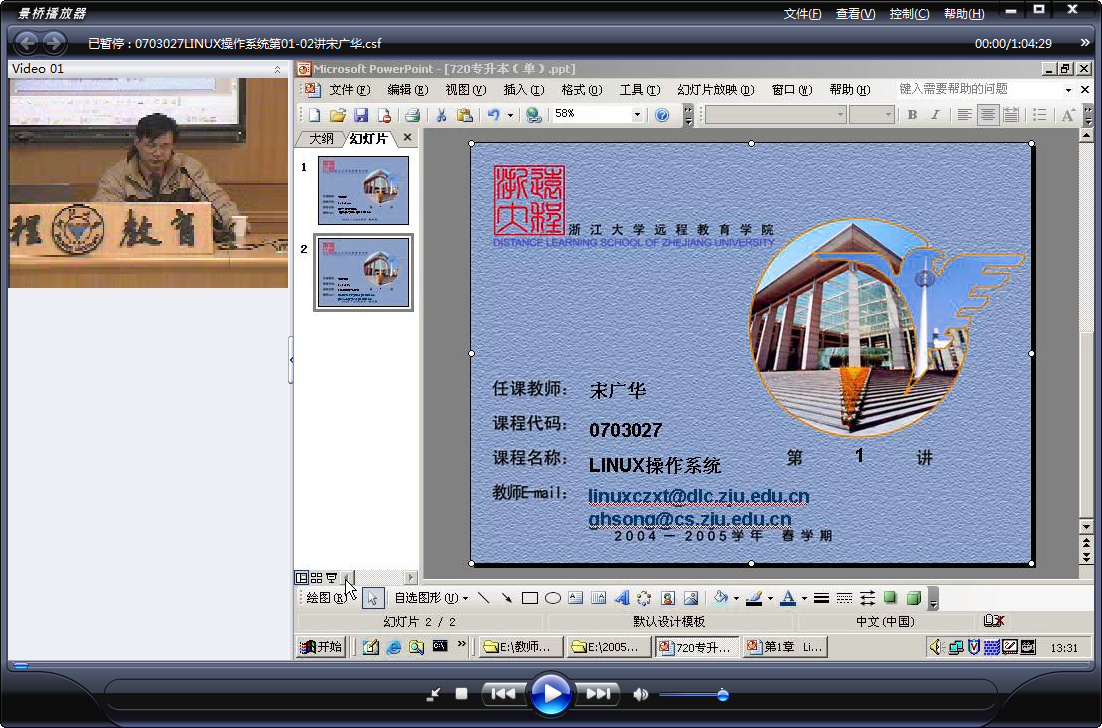
Task: Open 3-D style green cube icon
Action: (x=914, y=598)
